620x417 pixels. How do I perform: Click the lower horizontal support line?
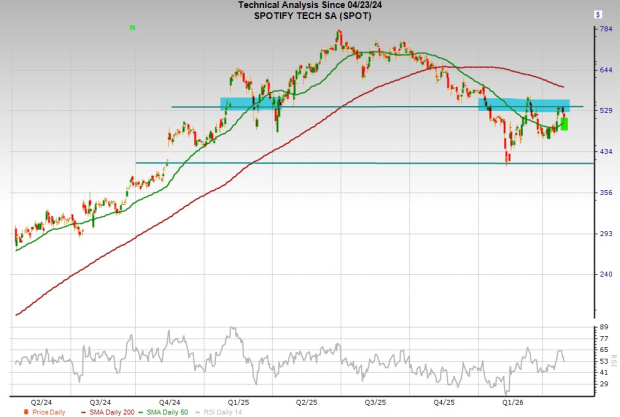(x=350, y=163)
